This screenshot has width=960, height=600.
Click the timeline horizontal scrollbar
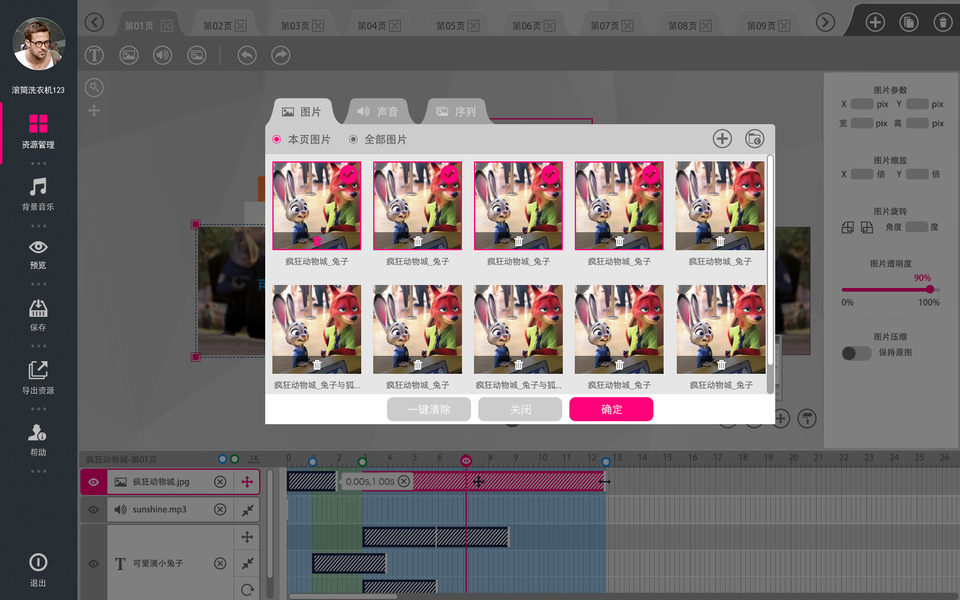pyautogui.click(x=343, y=596)
